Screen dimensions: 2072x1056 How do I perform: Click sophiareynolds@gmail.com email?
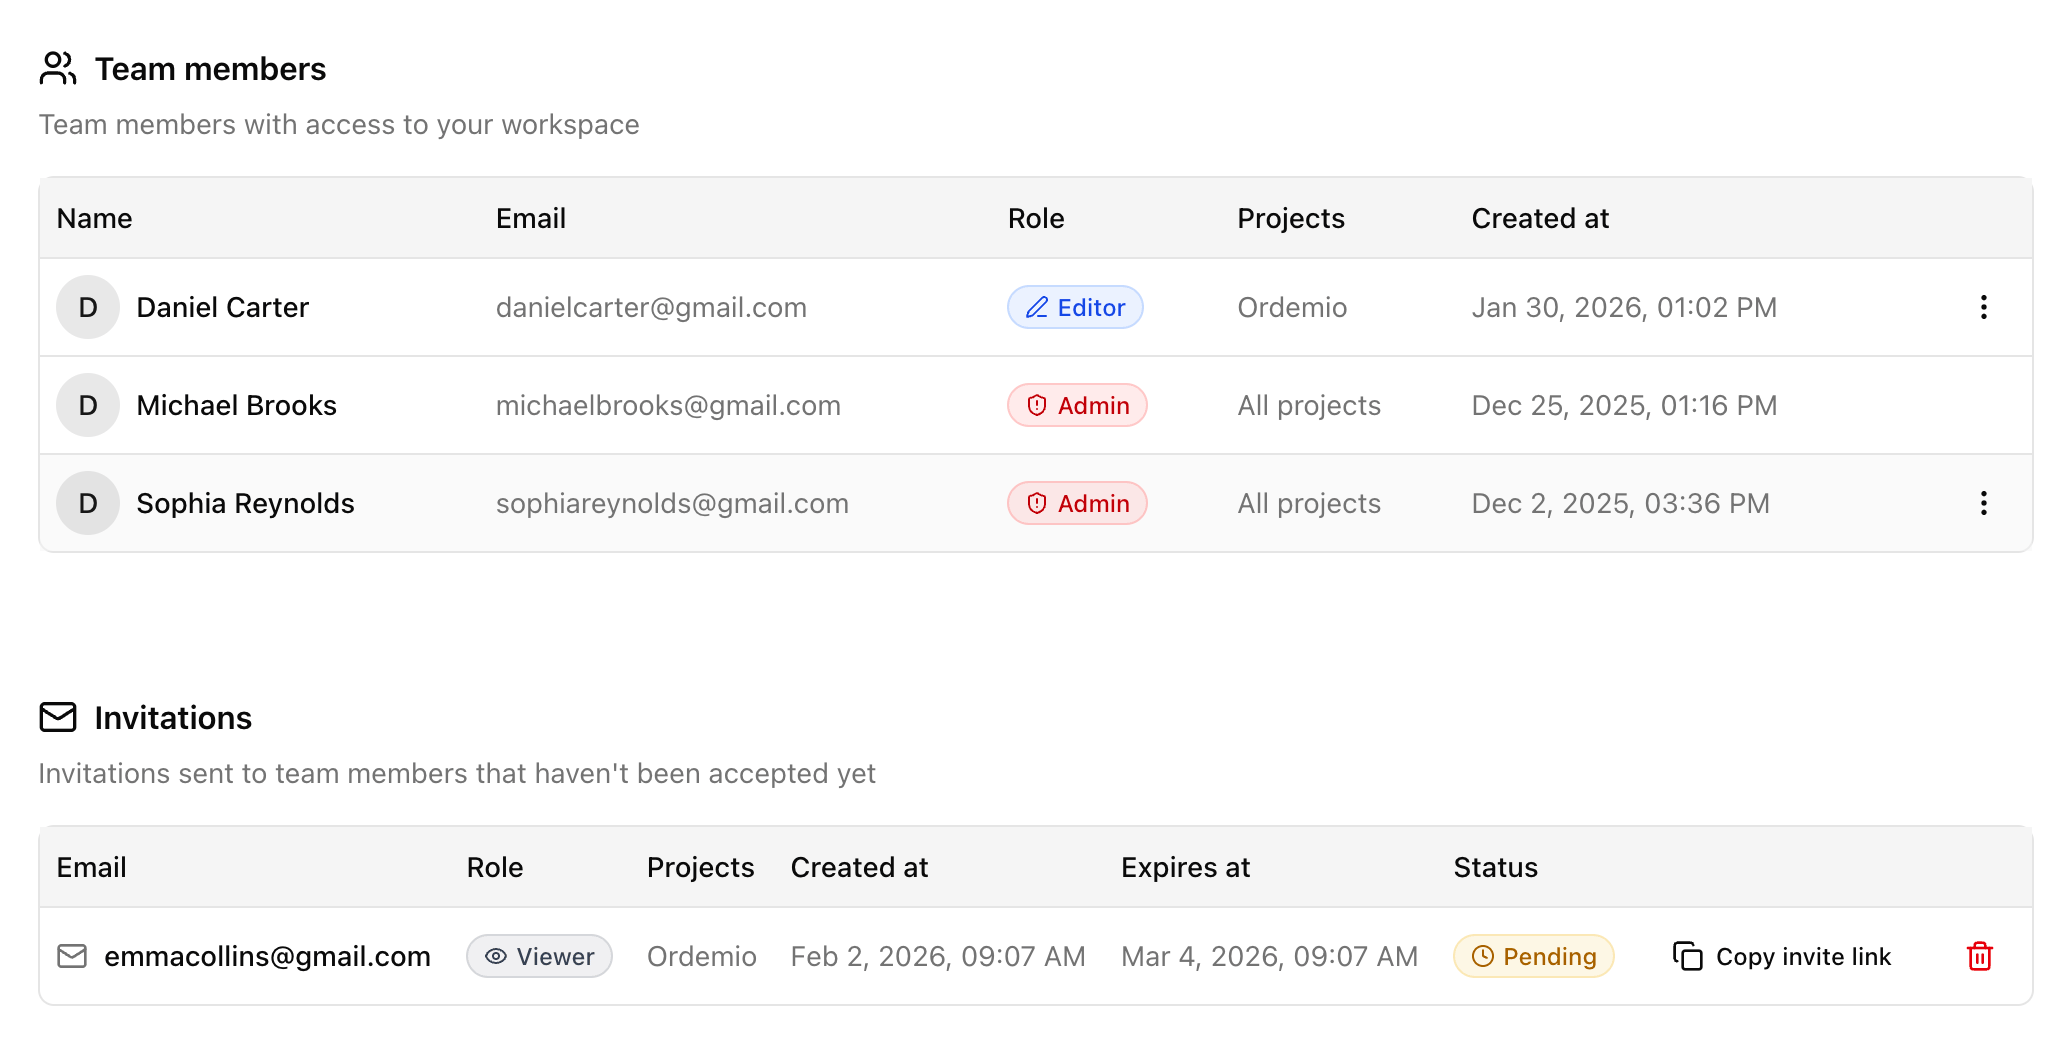pos(672,503)
